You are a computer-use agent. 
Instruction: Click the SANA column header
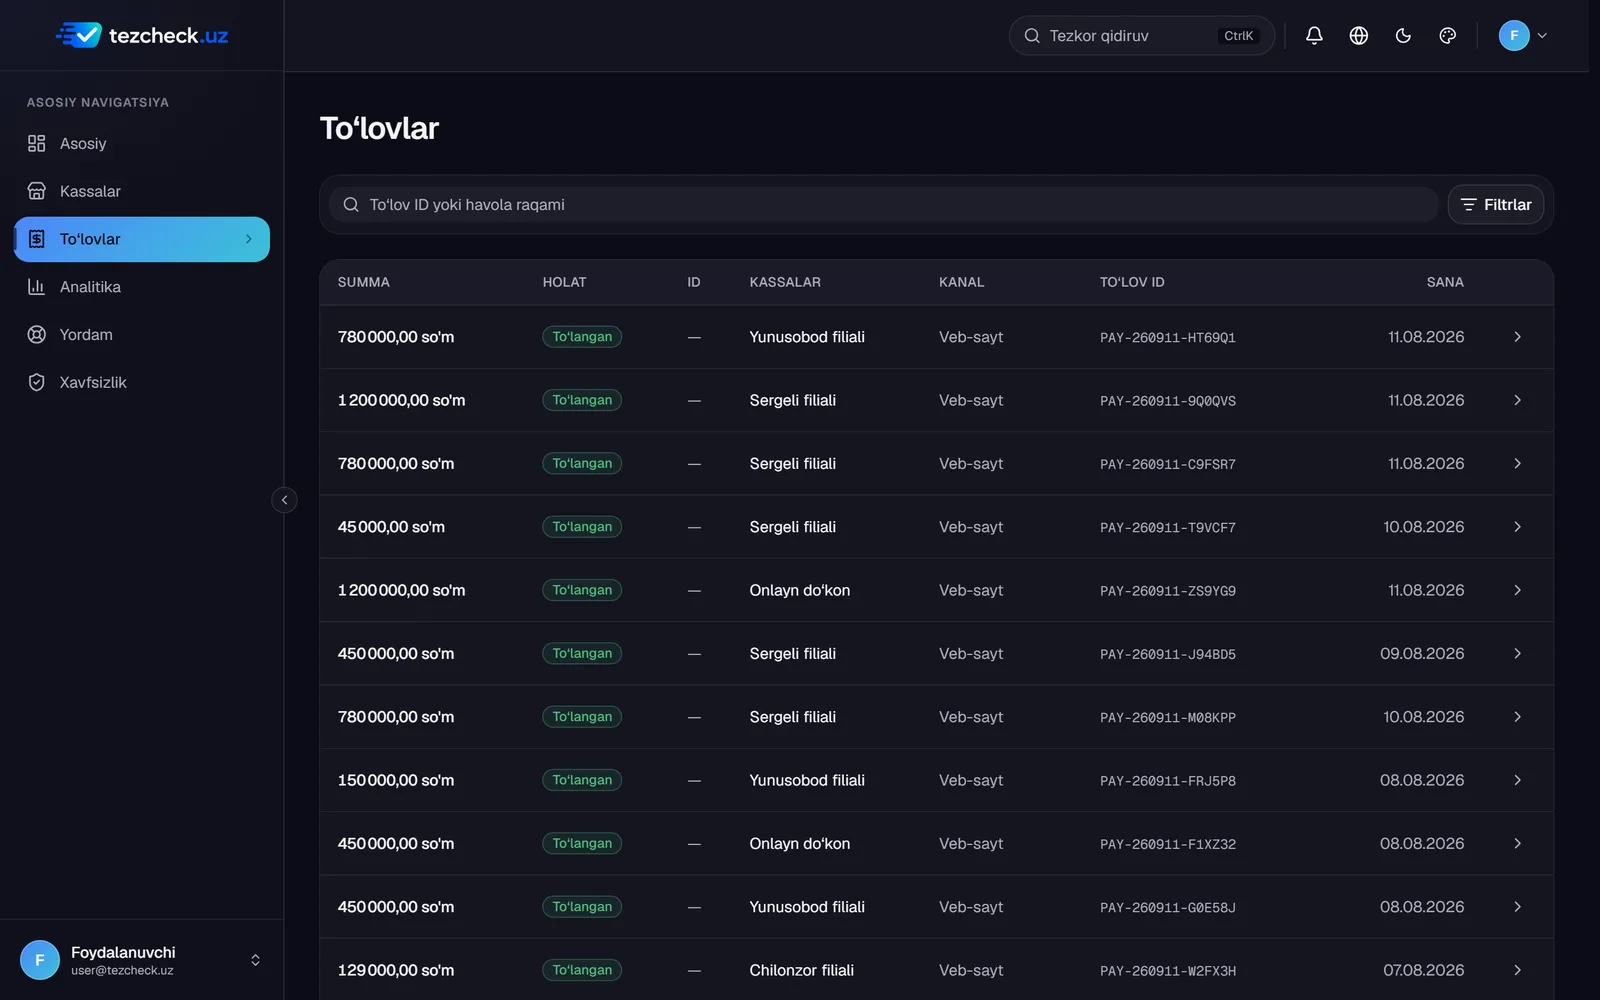pos(1445,282)
